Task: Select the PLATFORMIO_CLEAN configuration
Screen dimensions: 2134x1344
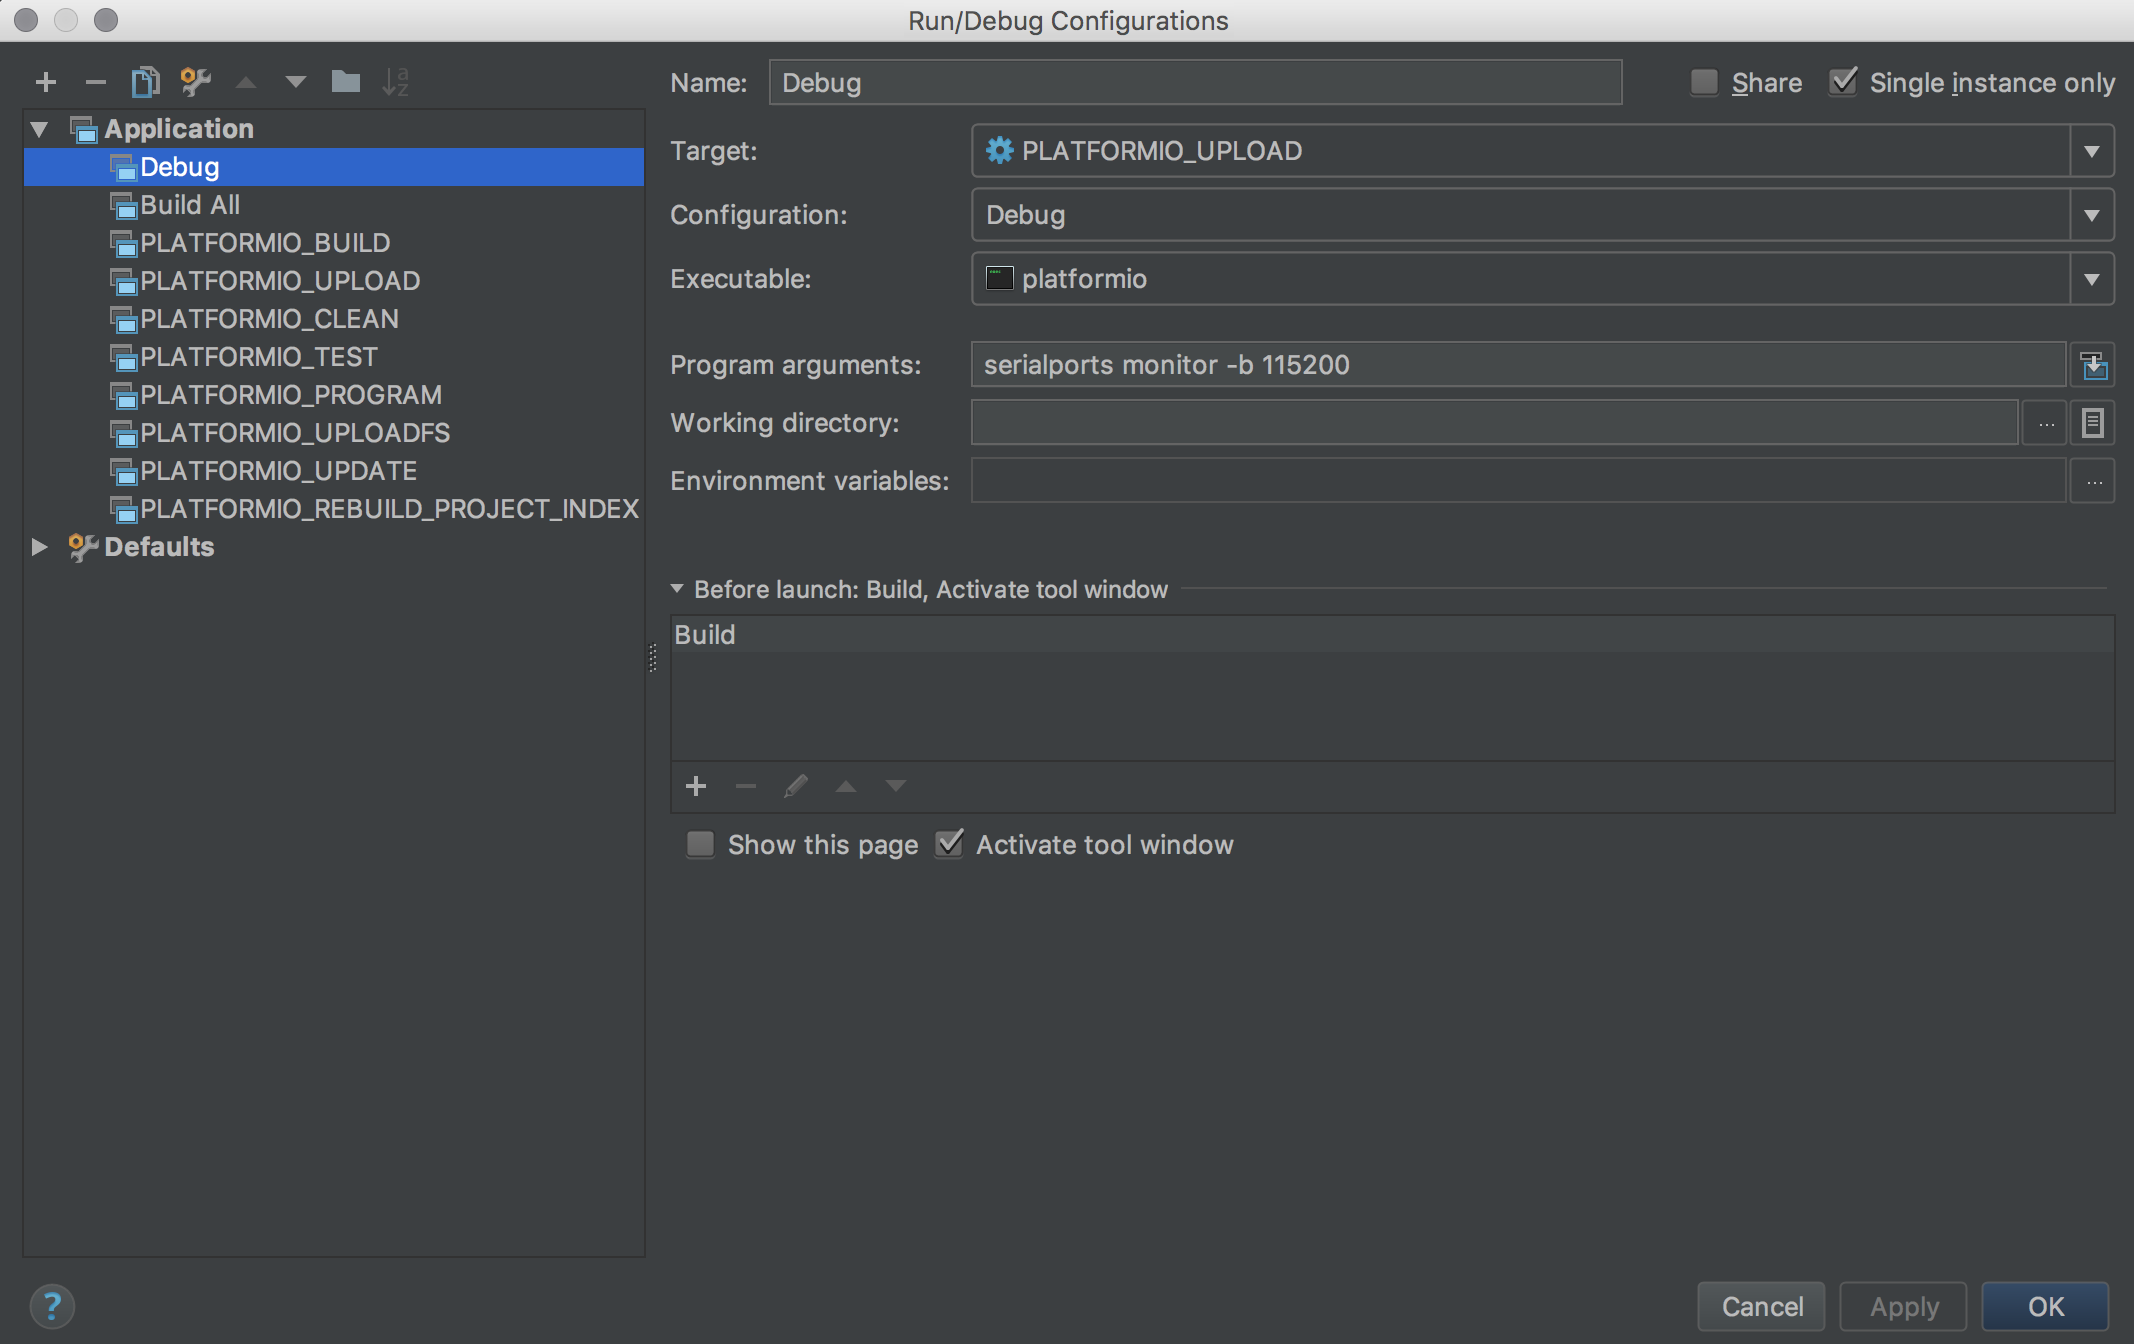Action: tap(269, 318)
